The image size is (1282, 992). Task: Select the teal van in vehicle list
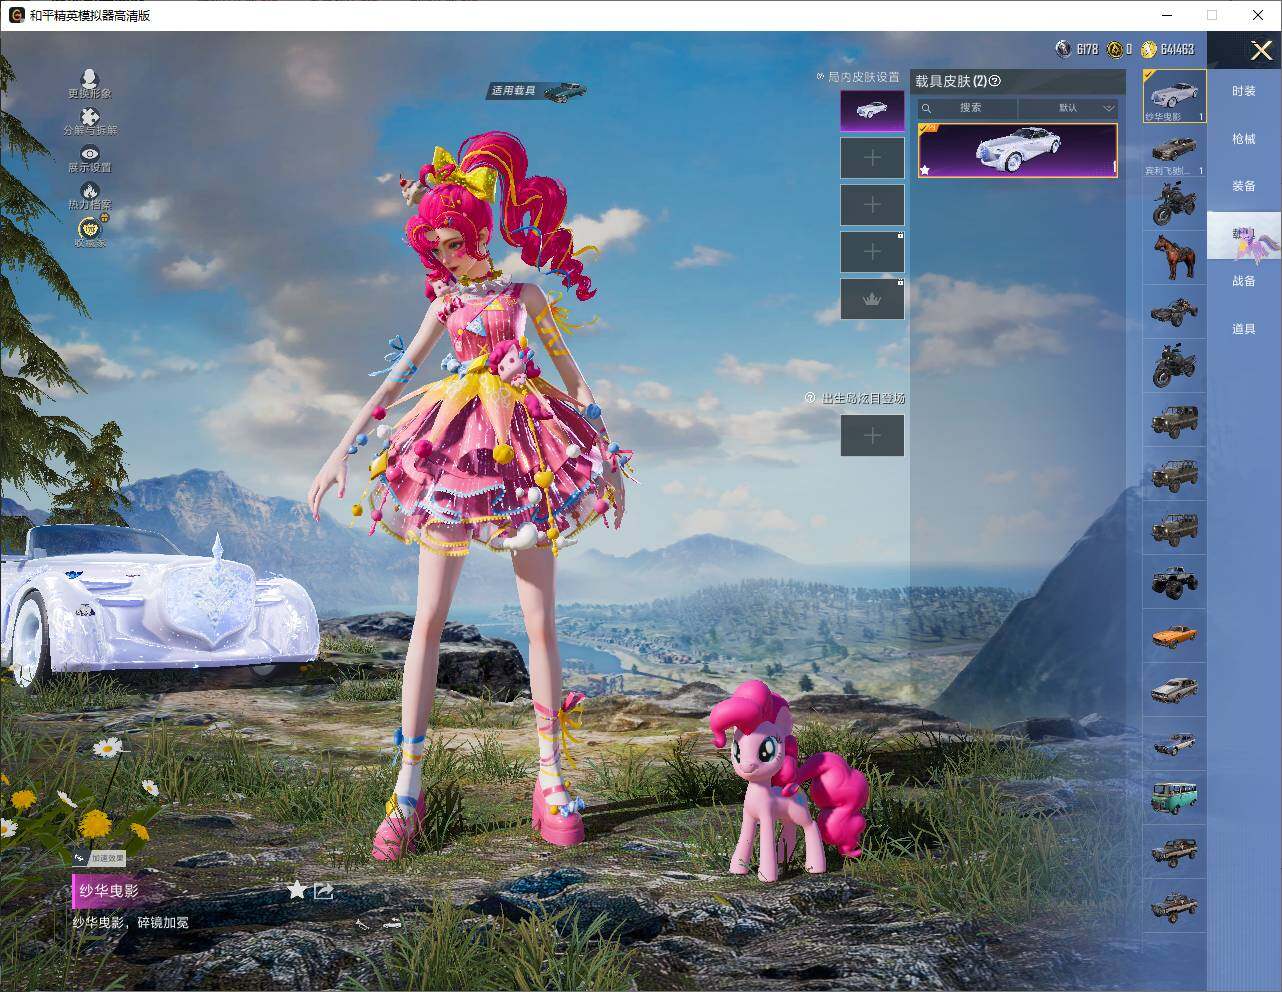coord(1174,796)
